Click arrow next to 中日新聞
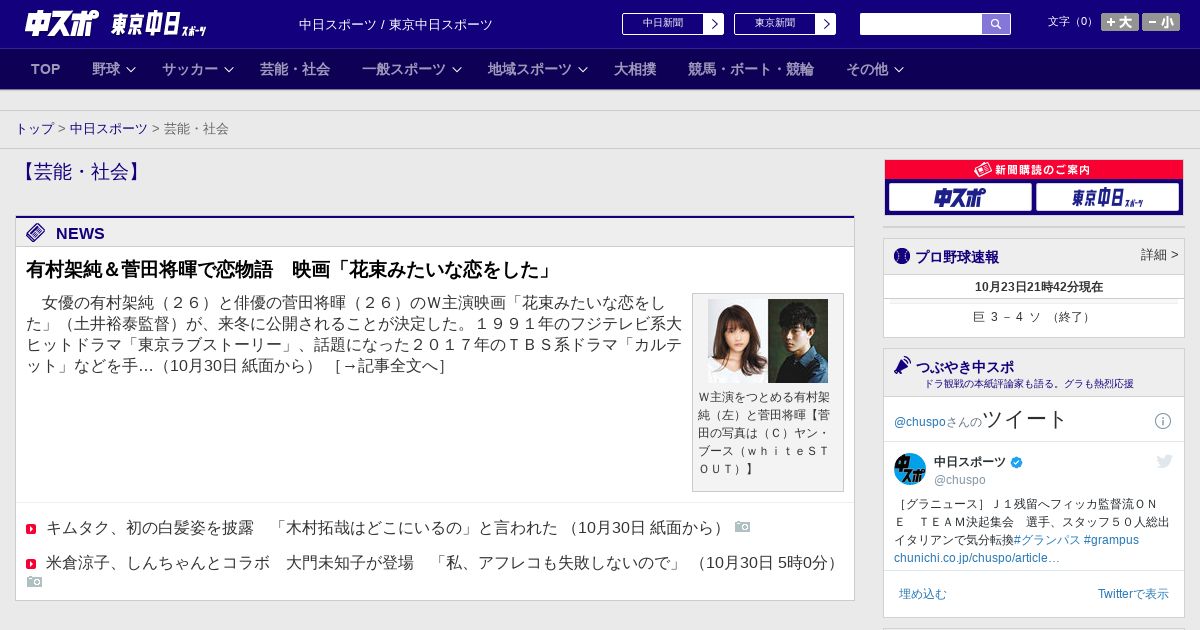The height and width of the screenshot is (630, 1200). pyautogui.click(x=714, y=24)
